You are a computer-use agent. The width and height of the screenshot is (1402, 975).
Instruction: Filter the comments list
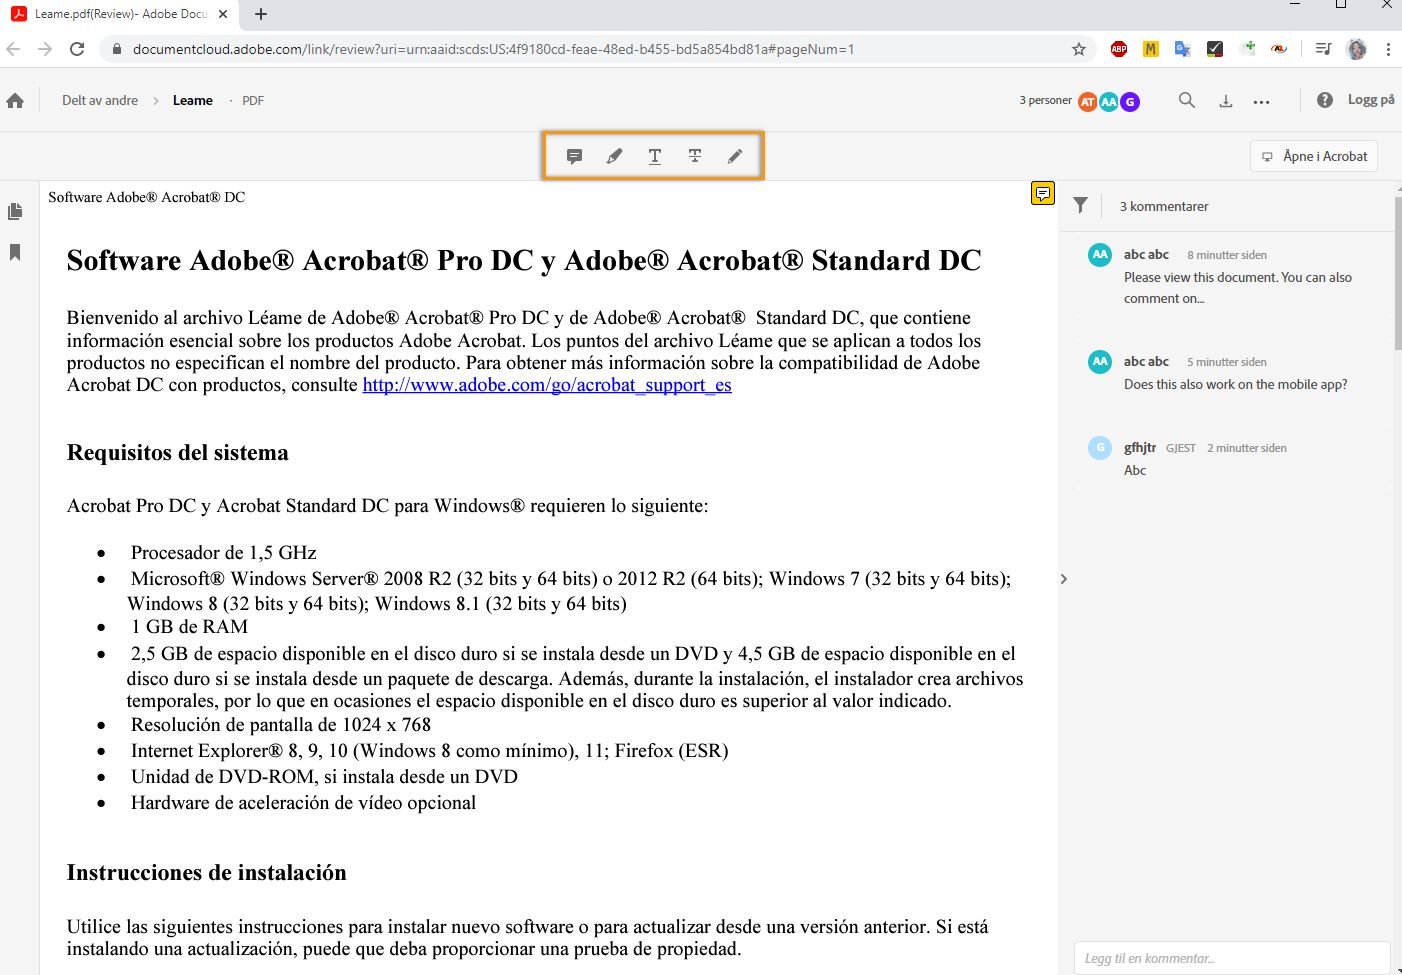click(x=1081, y=205)
